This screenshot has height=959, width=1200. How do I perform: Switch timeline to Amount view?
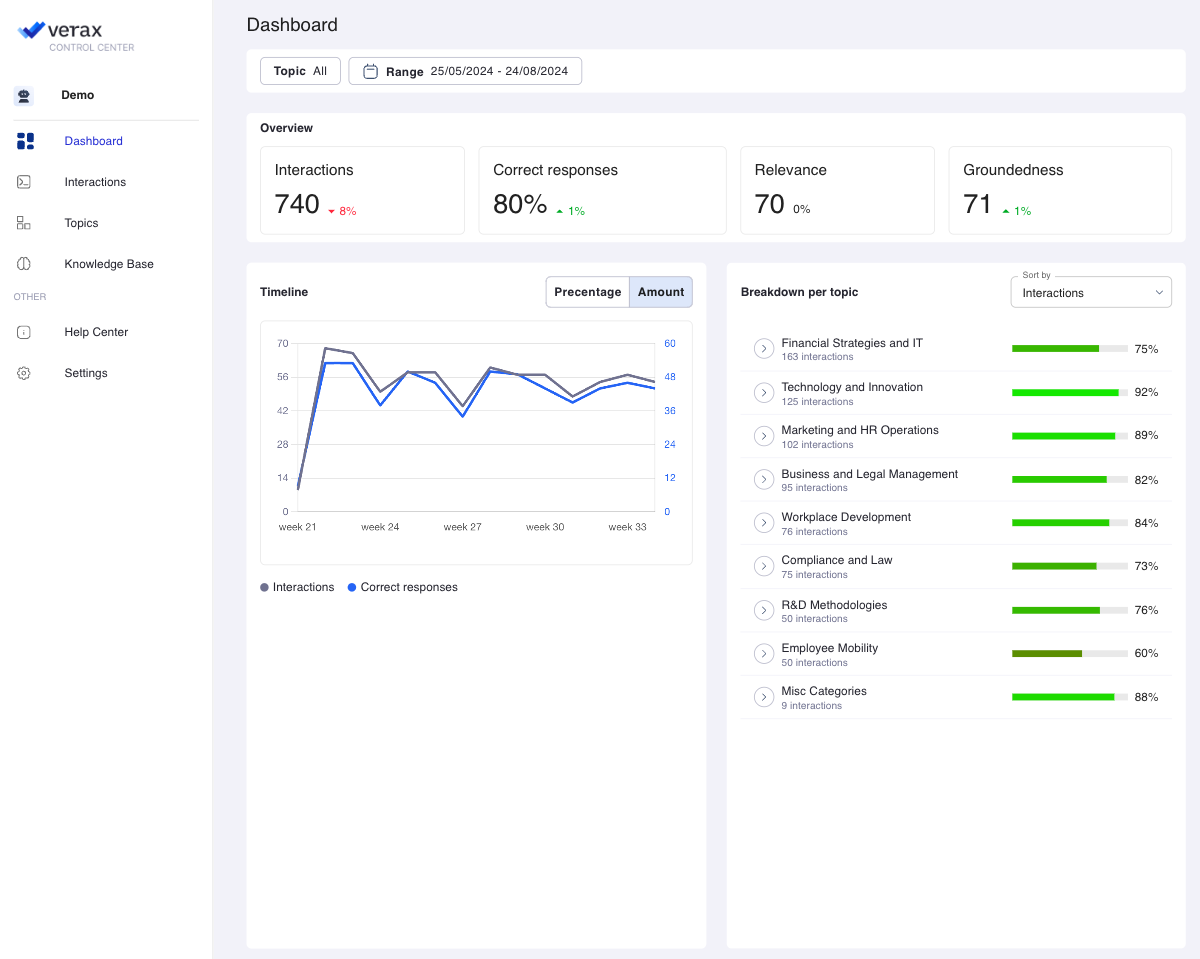pyautogui.click(x=661, y=292)
